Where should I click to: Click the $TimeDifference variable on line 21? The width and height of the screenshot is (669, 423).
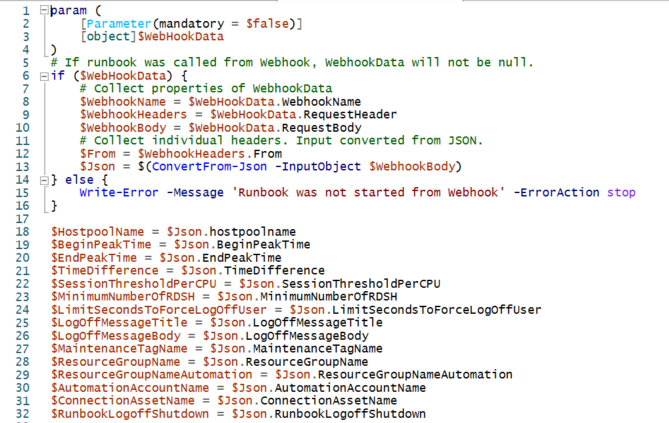pyautogui.click(x=105, y=271)
